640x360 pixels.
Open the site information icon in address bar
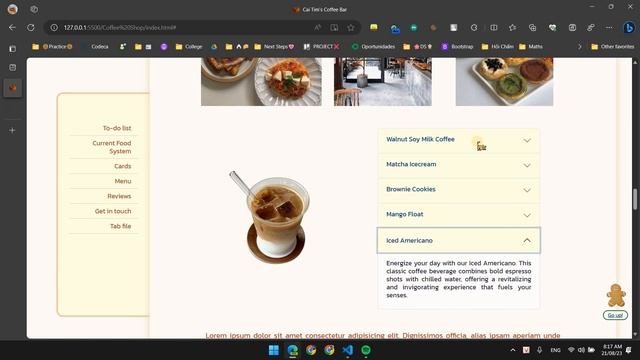coord(54,28)
